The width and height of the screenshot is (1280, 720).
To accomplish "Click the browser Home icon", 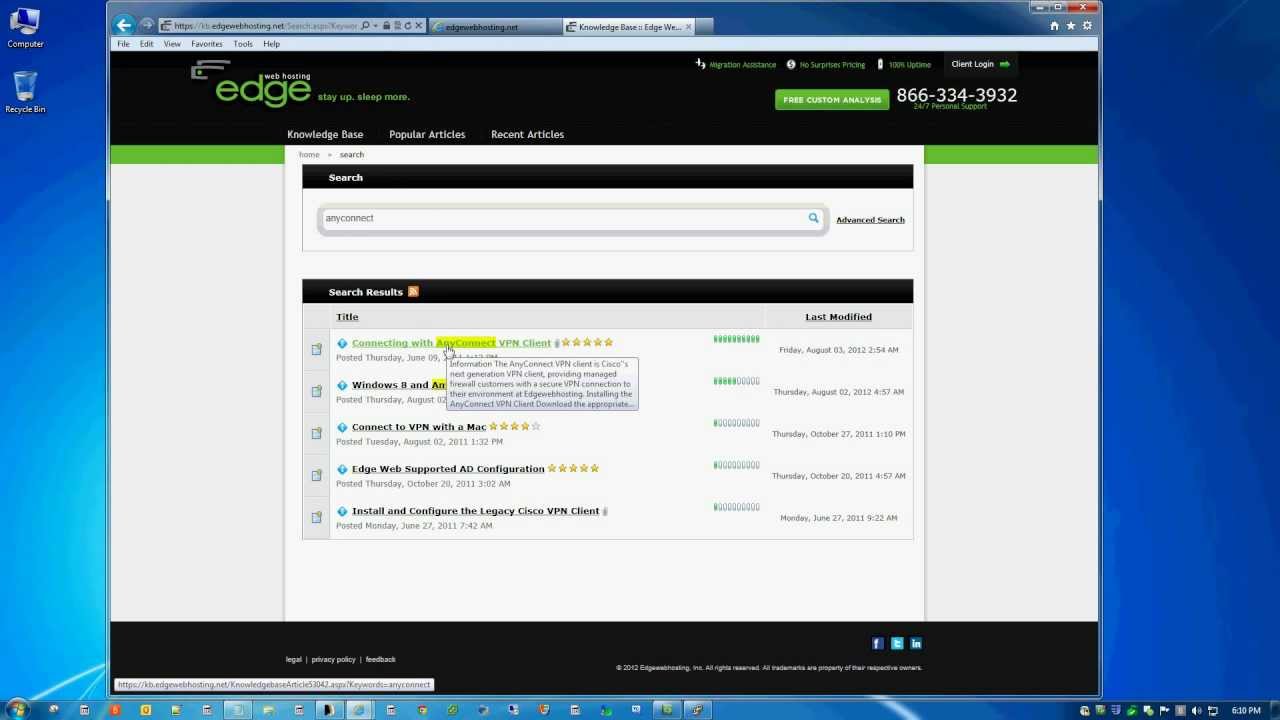I will point(1054,26).
